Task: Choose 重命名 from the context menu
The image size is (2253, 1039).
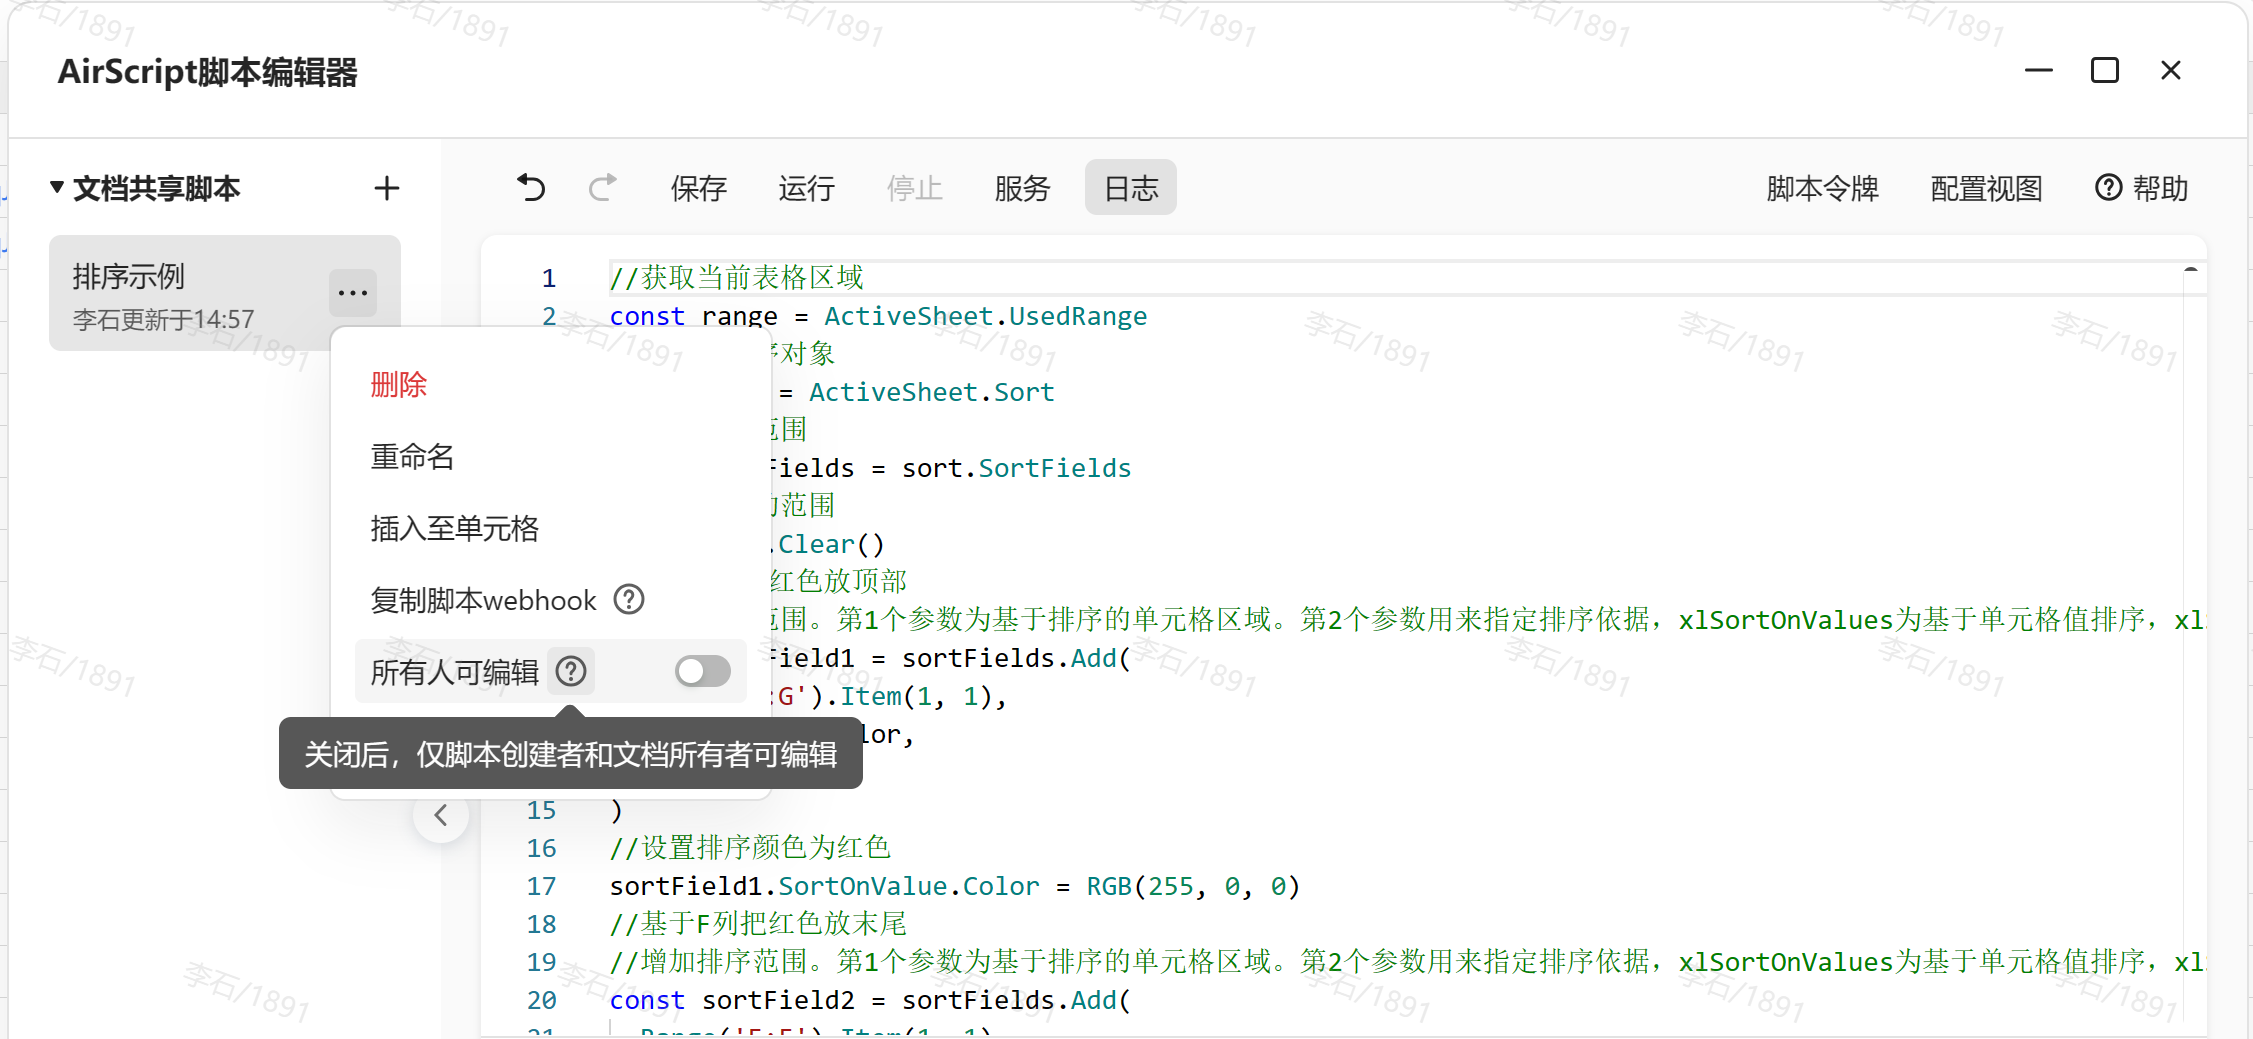Action: coord(412,457)
